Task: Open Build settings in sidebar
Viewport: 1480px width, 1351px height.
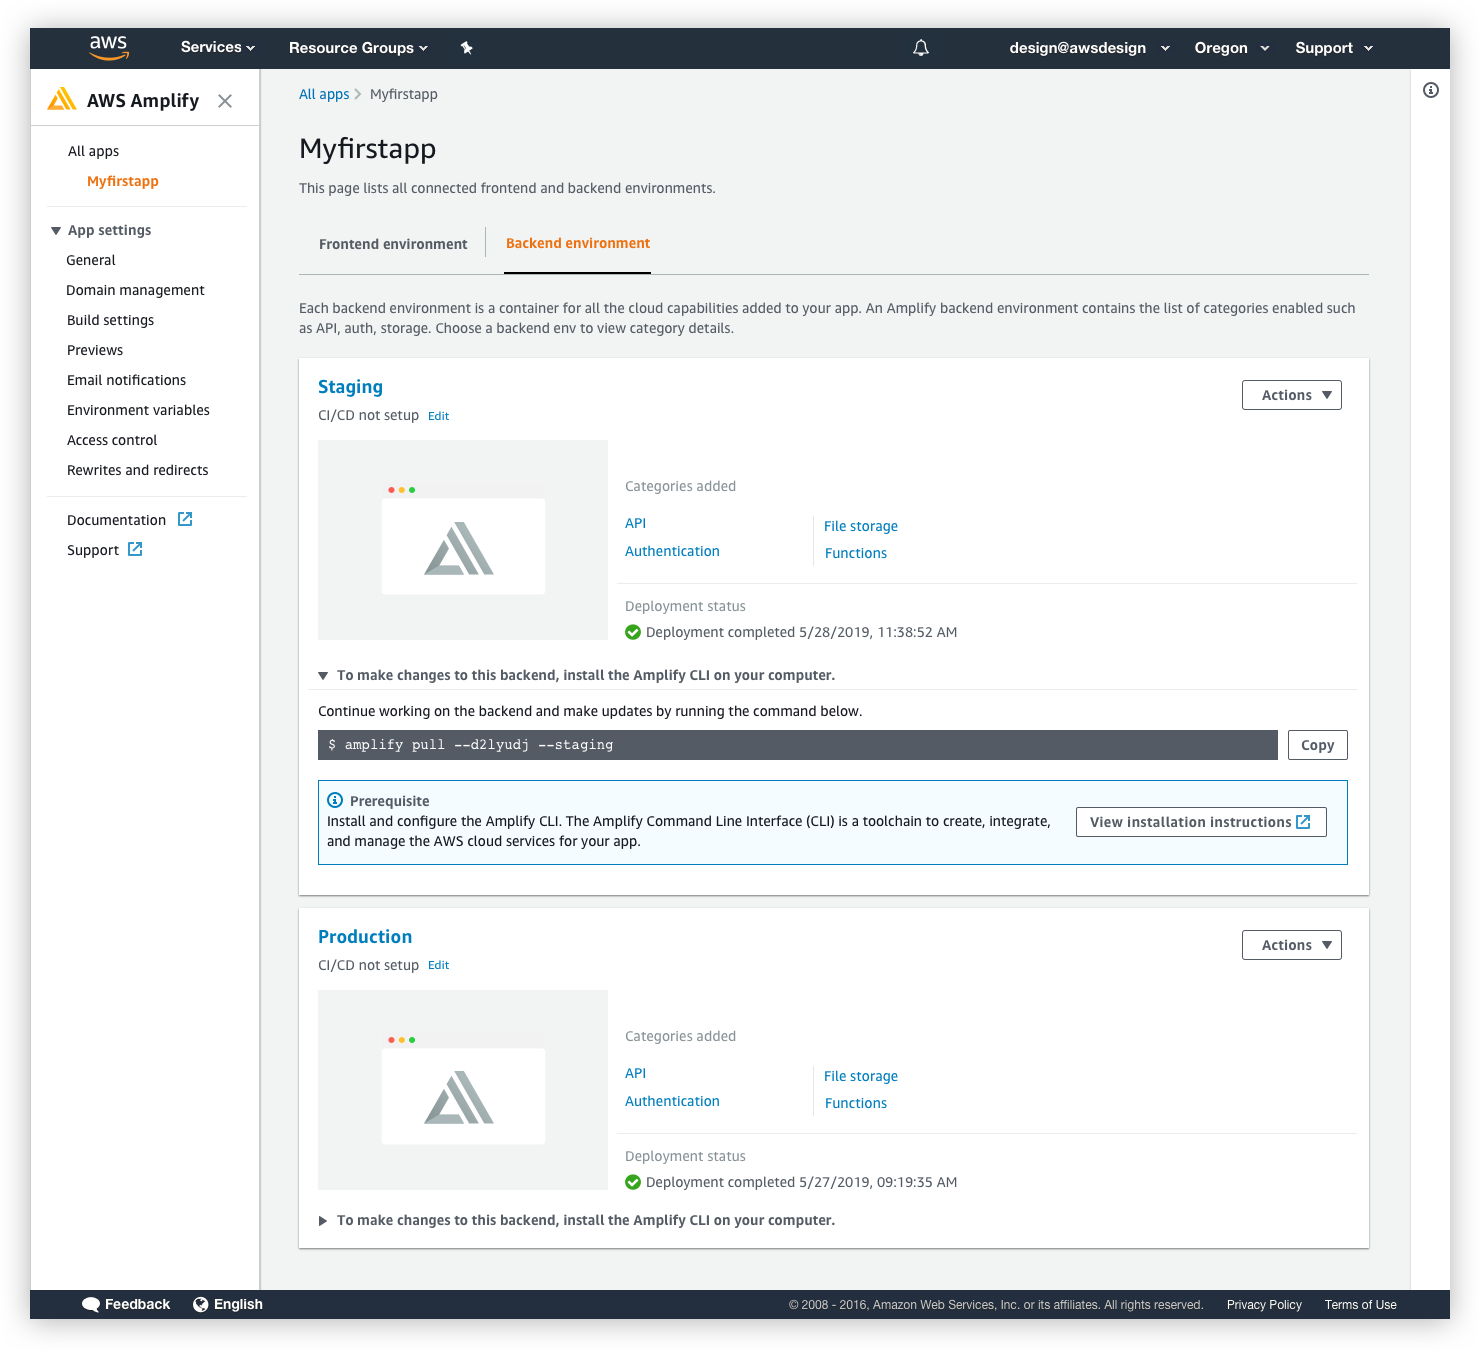Action: (110, 320)
